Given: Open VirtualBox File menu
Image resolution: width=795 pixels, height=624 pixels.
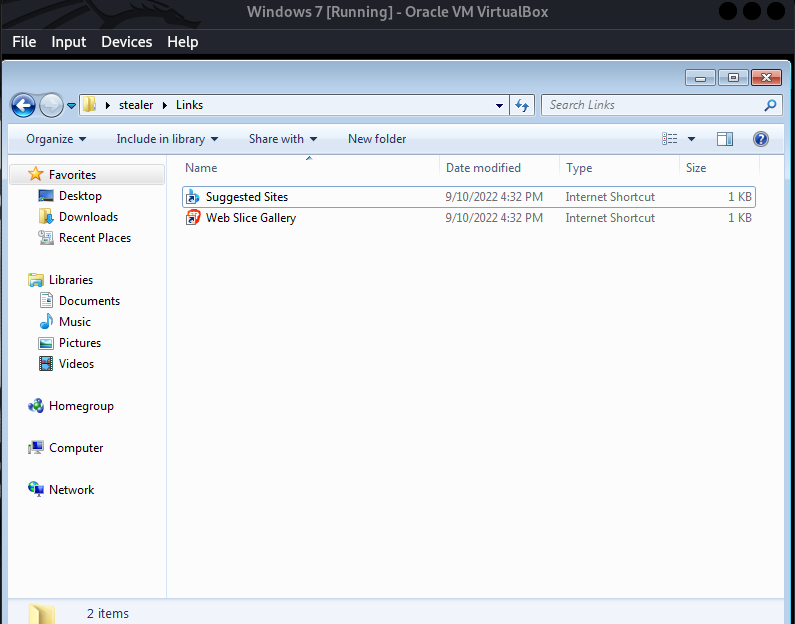Looking at the screenshot, I should pyautogui.click(x=24, y=42).
